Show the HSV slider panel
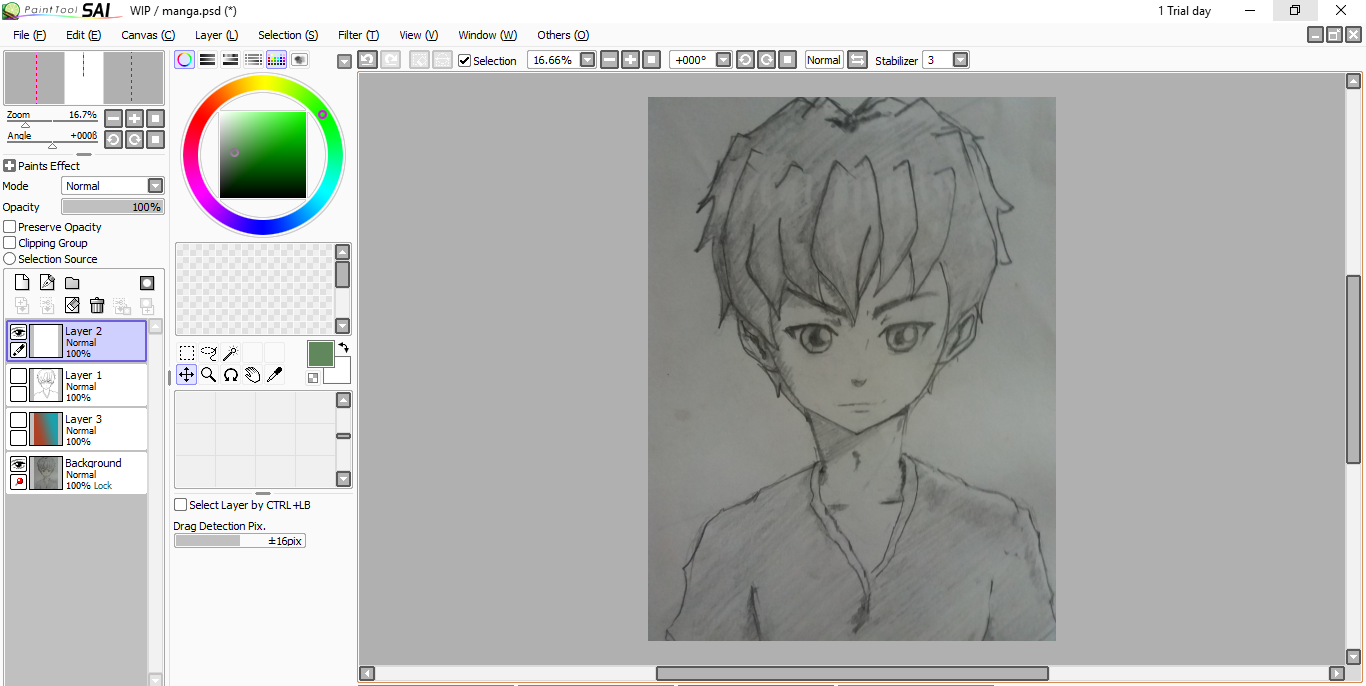The image size is (1366, 686). click(230, 60)
